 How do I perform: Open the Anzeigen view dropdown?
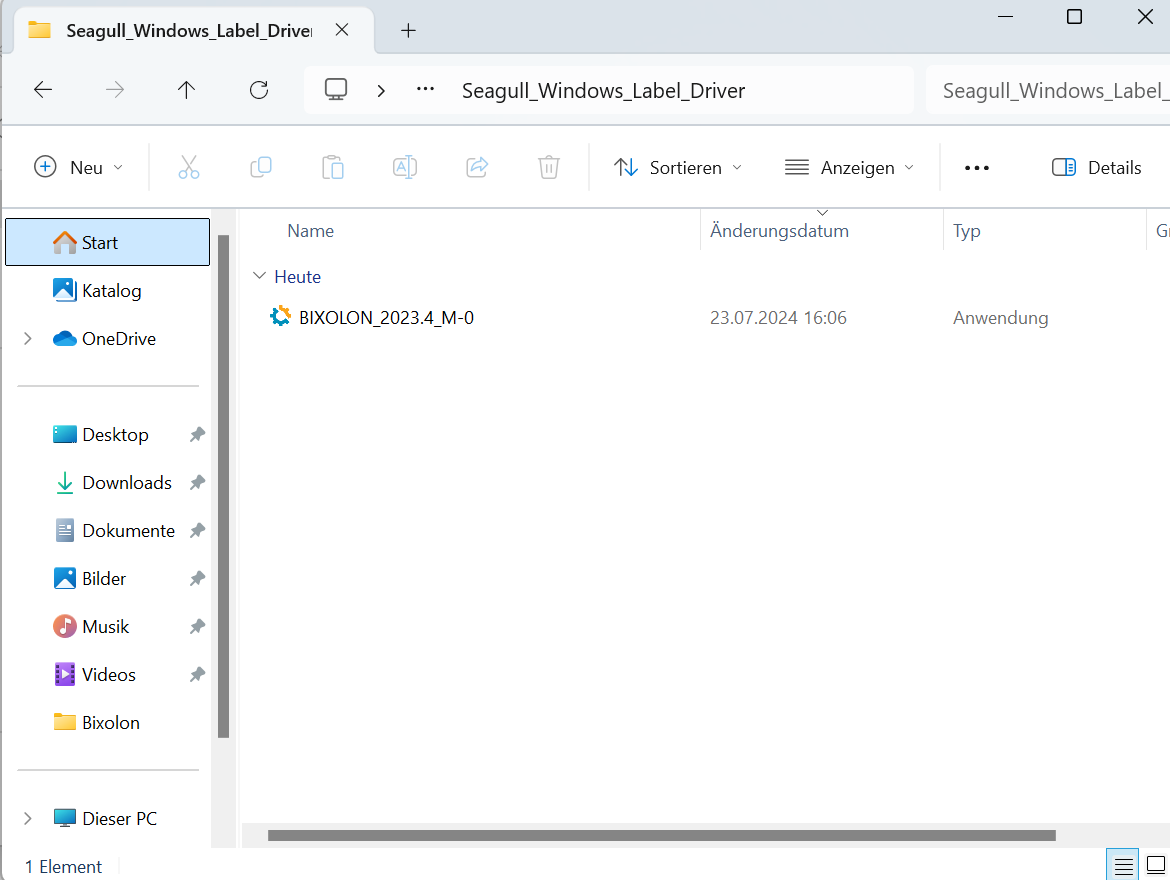849,167
